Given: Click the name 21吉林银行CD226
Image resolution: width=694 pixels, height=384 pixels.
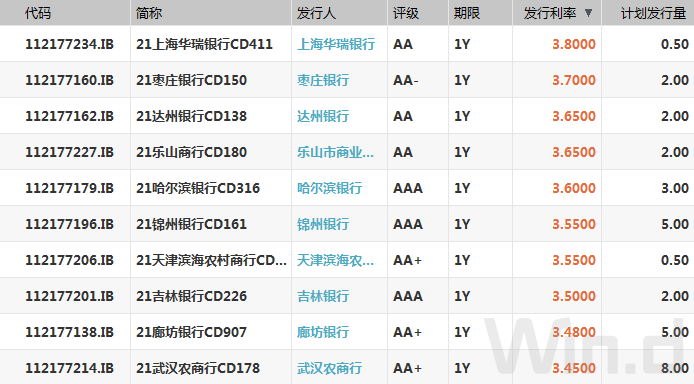Looking at the screenshot, I should coord(191,296).
